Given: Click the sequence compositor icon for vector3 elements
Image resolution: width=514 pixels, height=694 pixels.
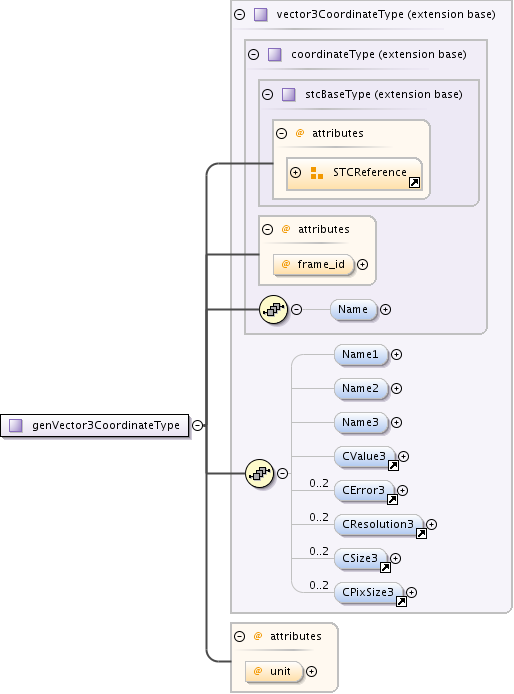Looking at the screenshot, I should click(259, 474).
